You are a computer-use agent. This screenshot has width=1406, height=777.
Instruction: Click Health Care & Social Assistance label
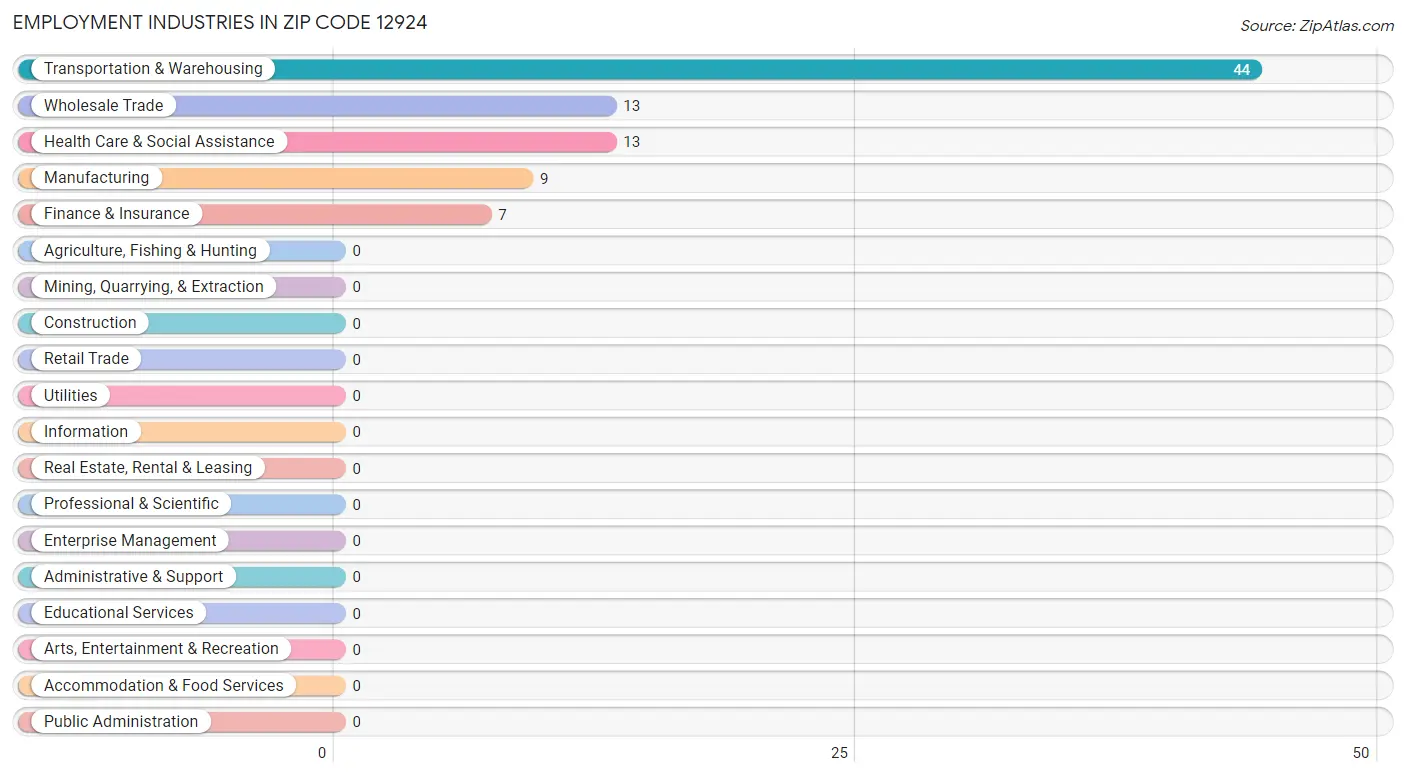pos(159,141)
